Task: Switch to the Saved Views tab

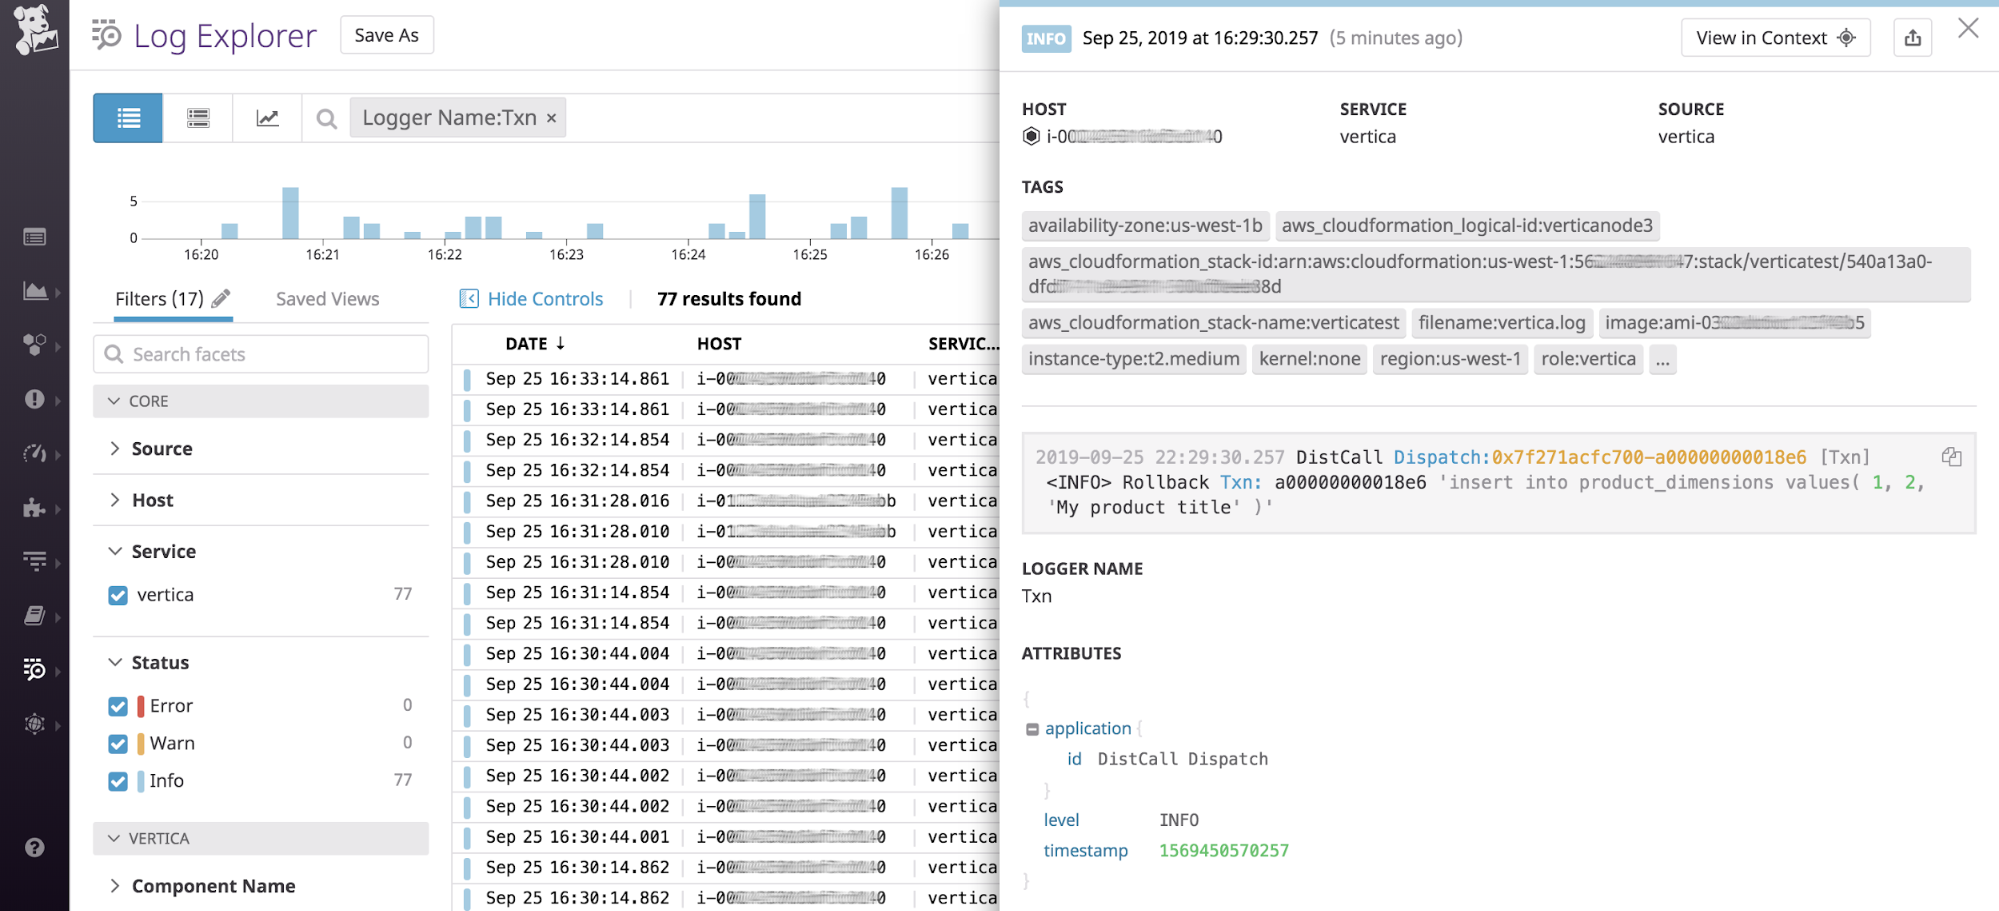Action: click(x=327, y=298)
